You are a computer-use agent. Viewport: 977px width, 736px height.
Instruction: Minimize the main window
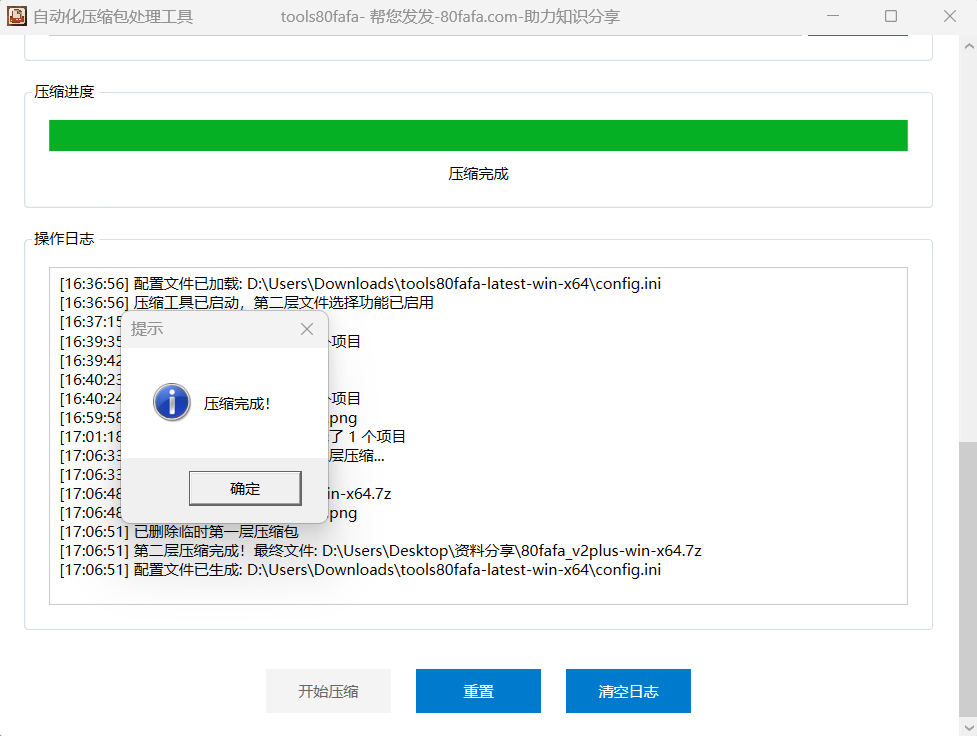[x=832, y=16]
